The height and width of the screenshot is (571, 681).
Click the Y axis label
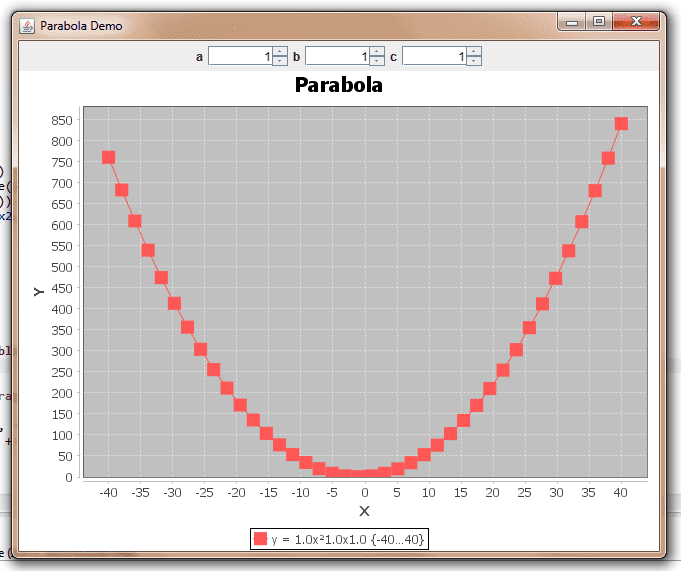pyautogui.click(x=38, y=291)
